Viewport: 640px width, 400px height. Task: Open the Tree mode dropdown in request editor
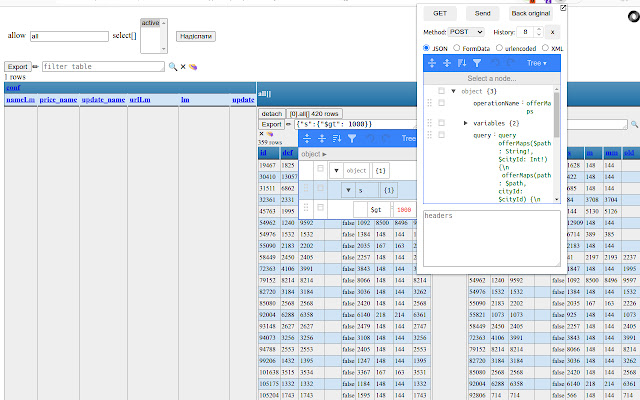tap(537, 63)
